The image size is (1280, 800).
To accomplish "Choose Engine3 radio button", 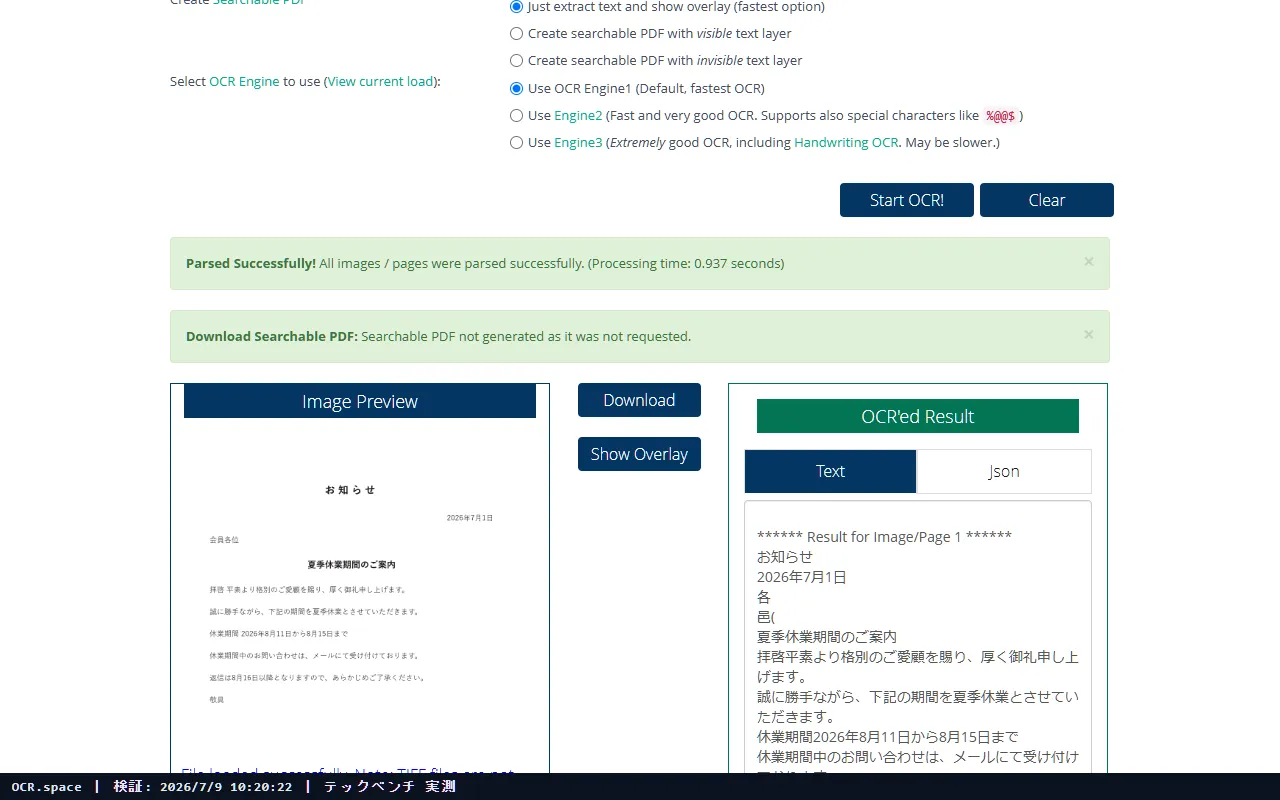I will [516, 142].
